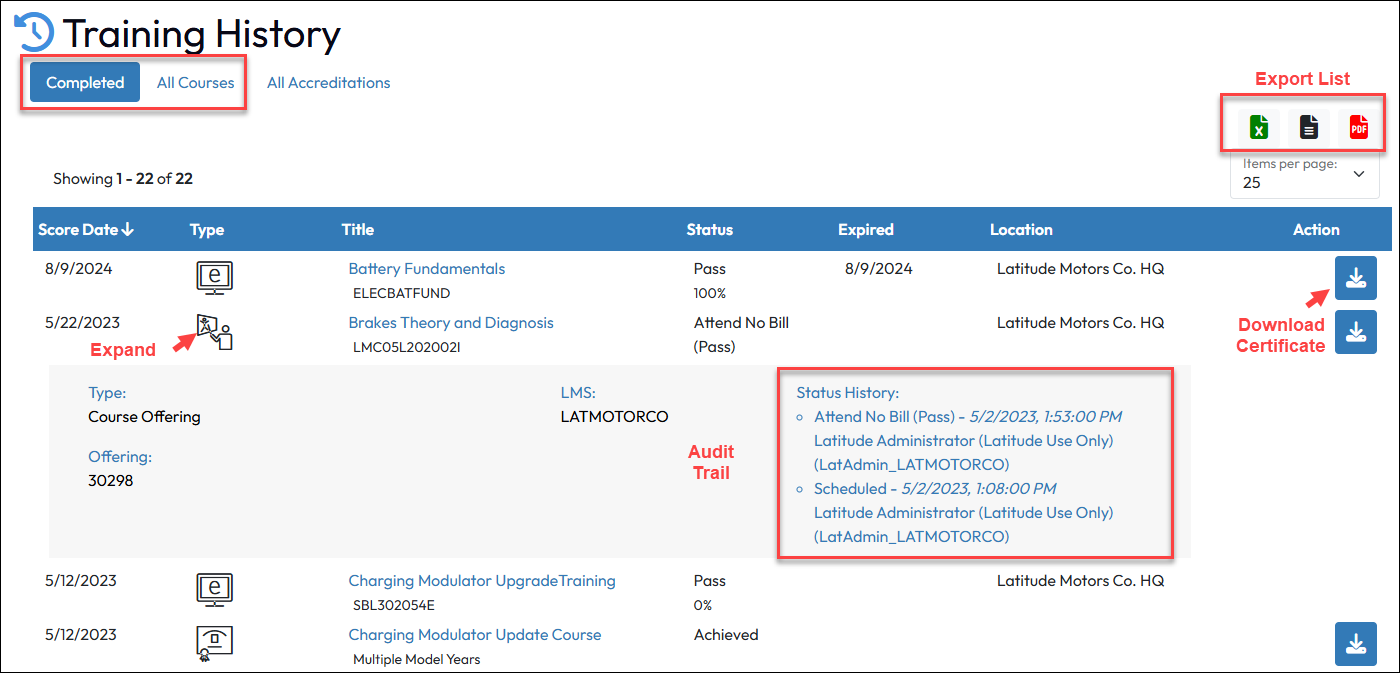Open the Battery Fundamentals course link

click(x=426, y=269)
